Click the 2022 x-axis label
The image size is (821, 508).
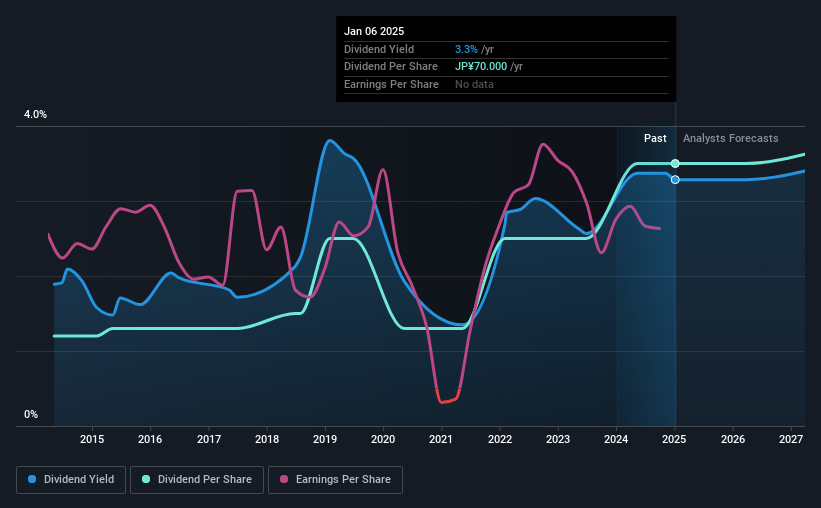[500, 439]
